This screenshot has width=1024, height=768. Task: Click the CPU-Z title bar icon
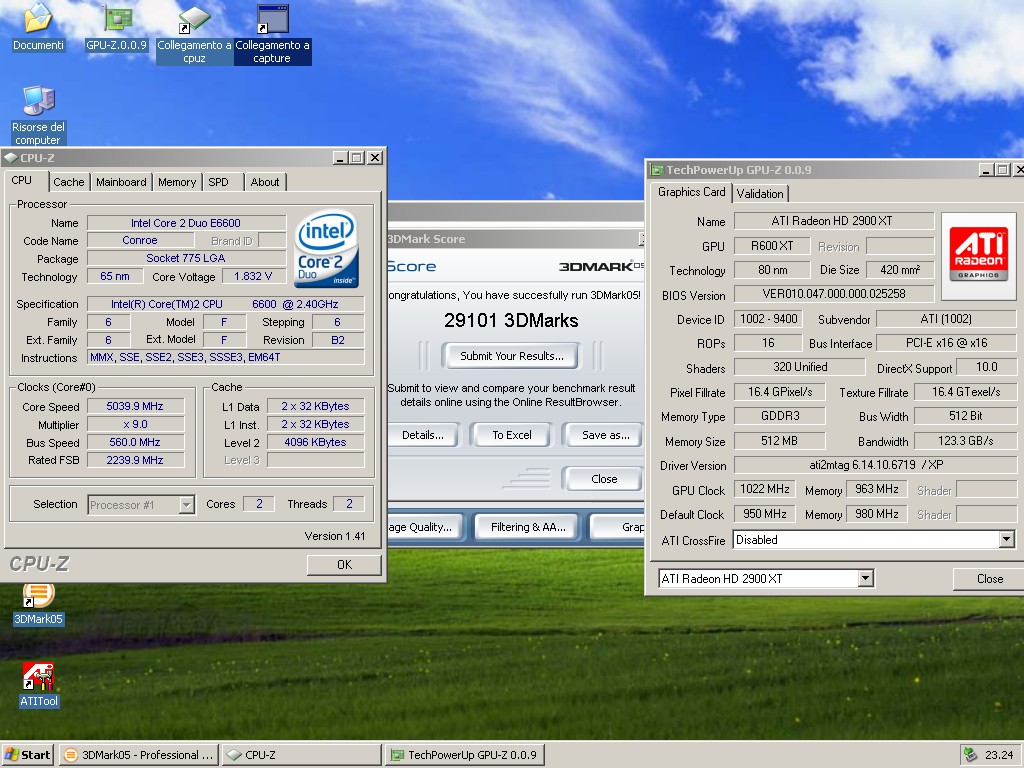click(x=10, y=158)
